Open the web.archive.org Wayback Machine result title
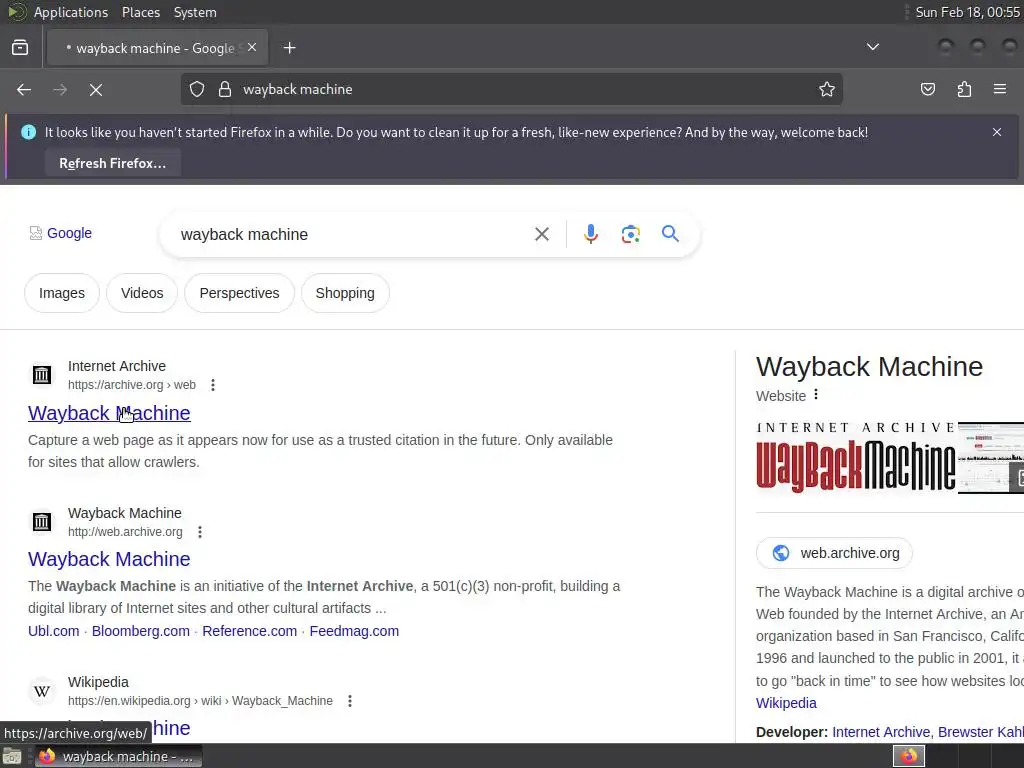This screenshot has height=768, width=1024. click(x=109, y=559)
